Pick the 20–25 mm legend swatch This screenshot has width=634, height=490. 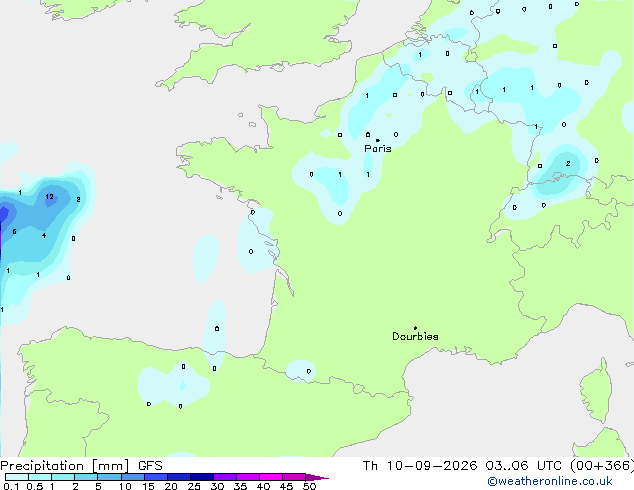178,477
